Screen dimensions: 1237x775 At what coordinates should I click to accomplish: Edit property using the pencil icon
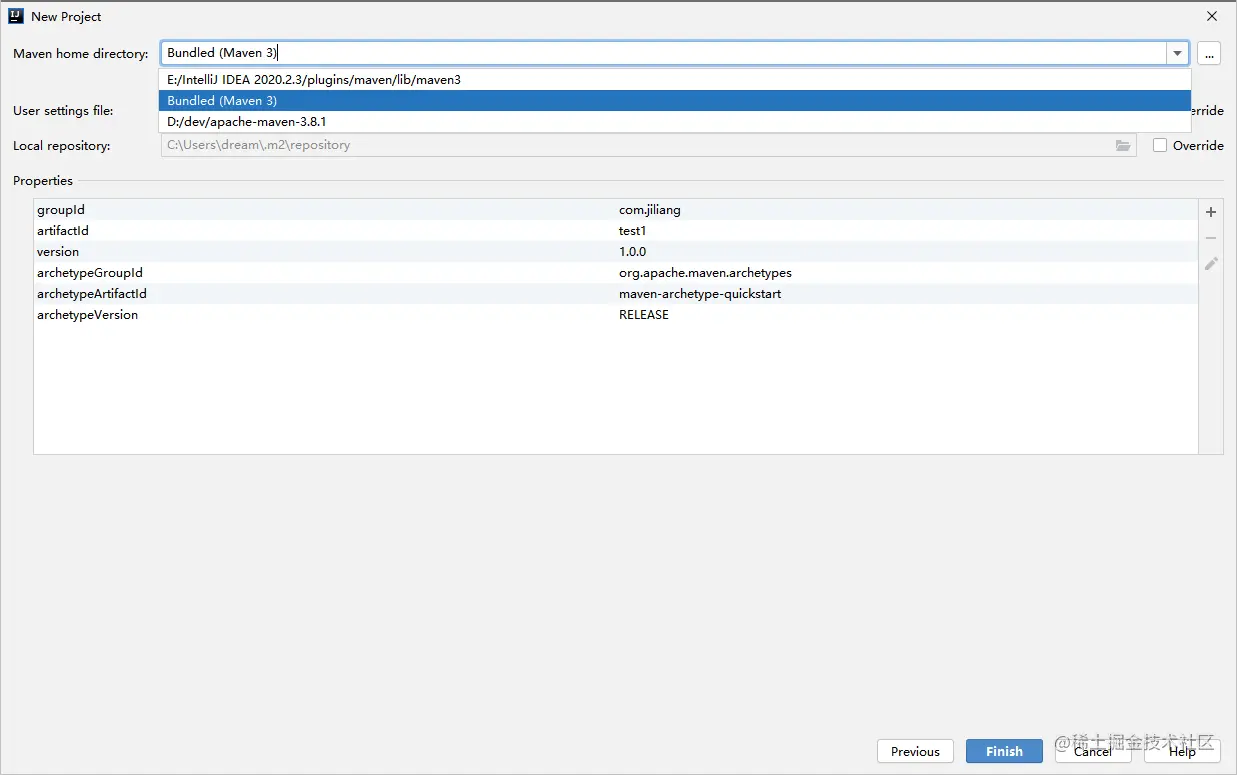pos(1211,264)
